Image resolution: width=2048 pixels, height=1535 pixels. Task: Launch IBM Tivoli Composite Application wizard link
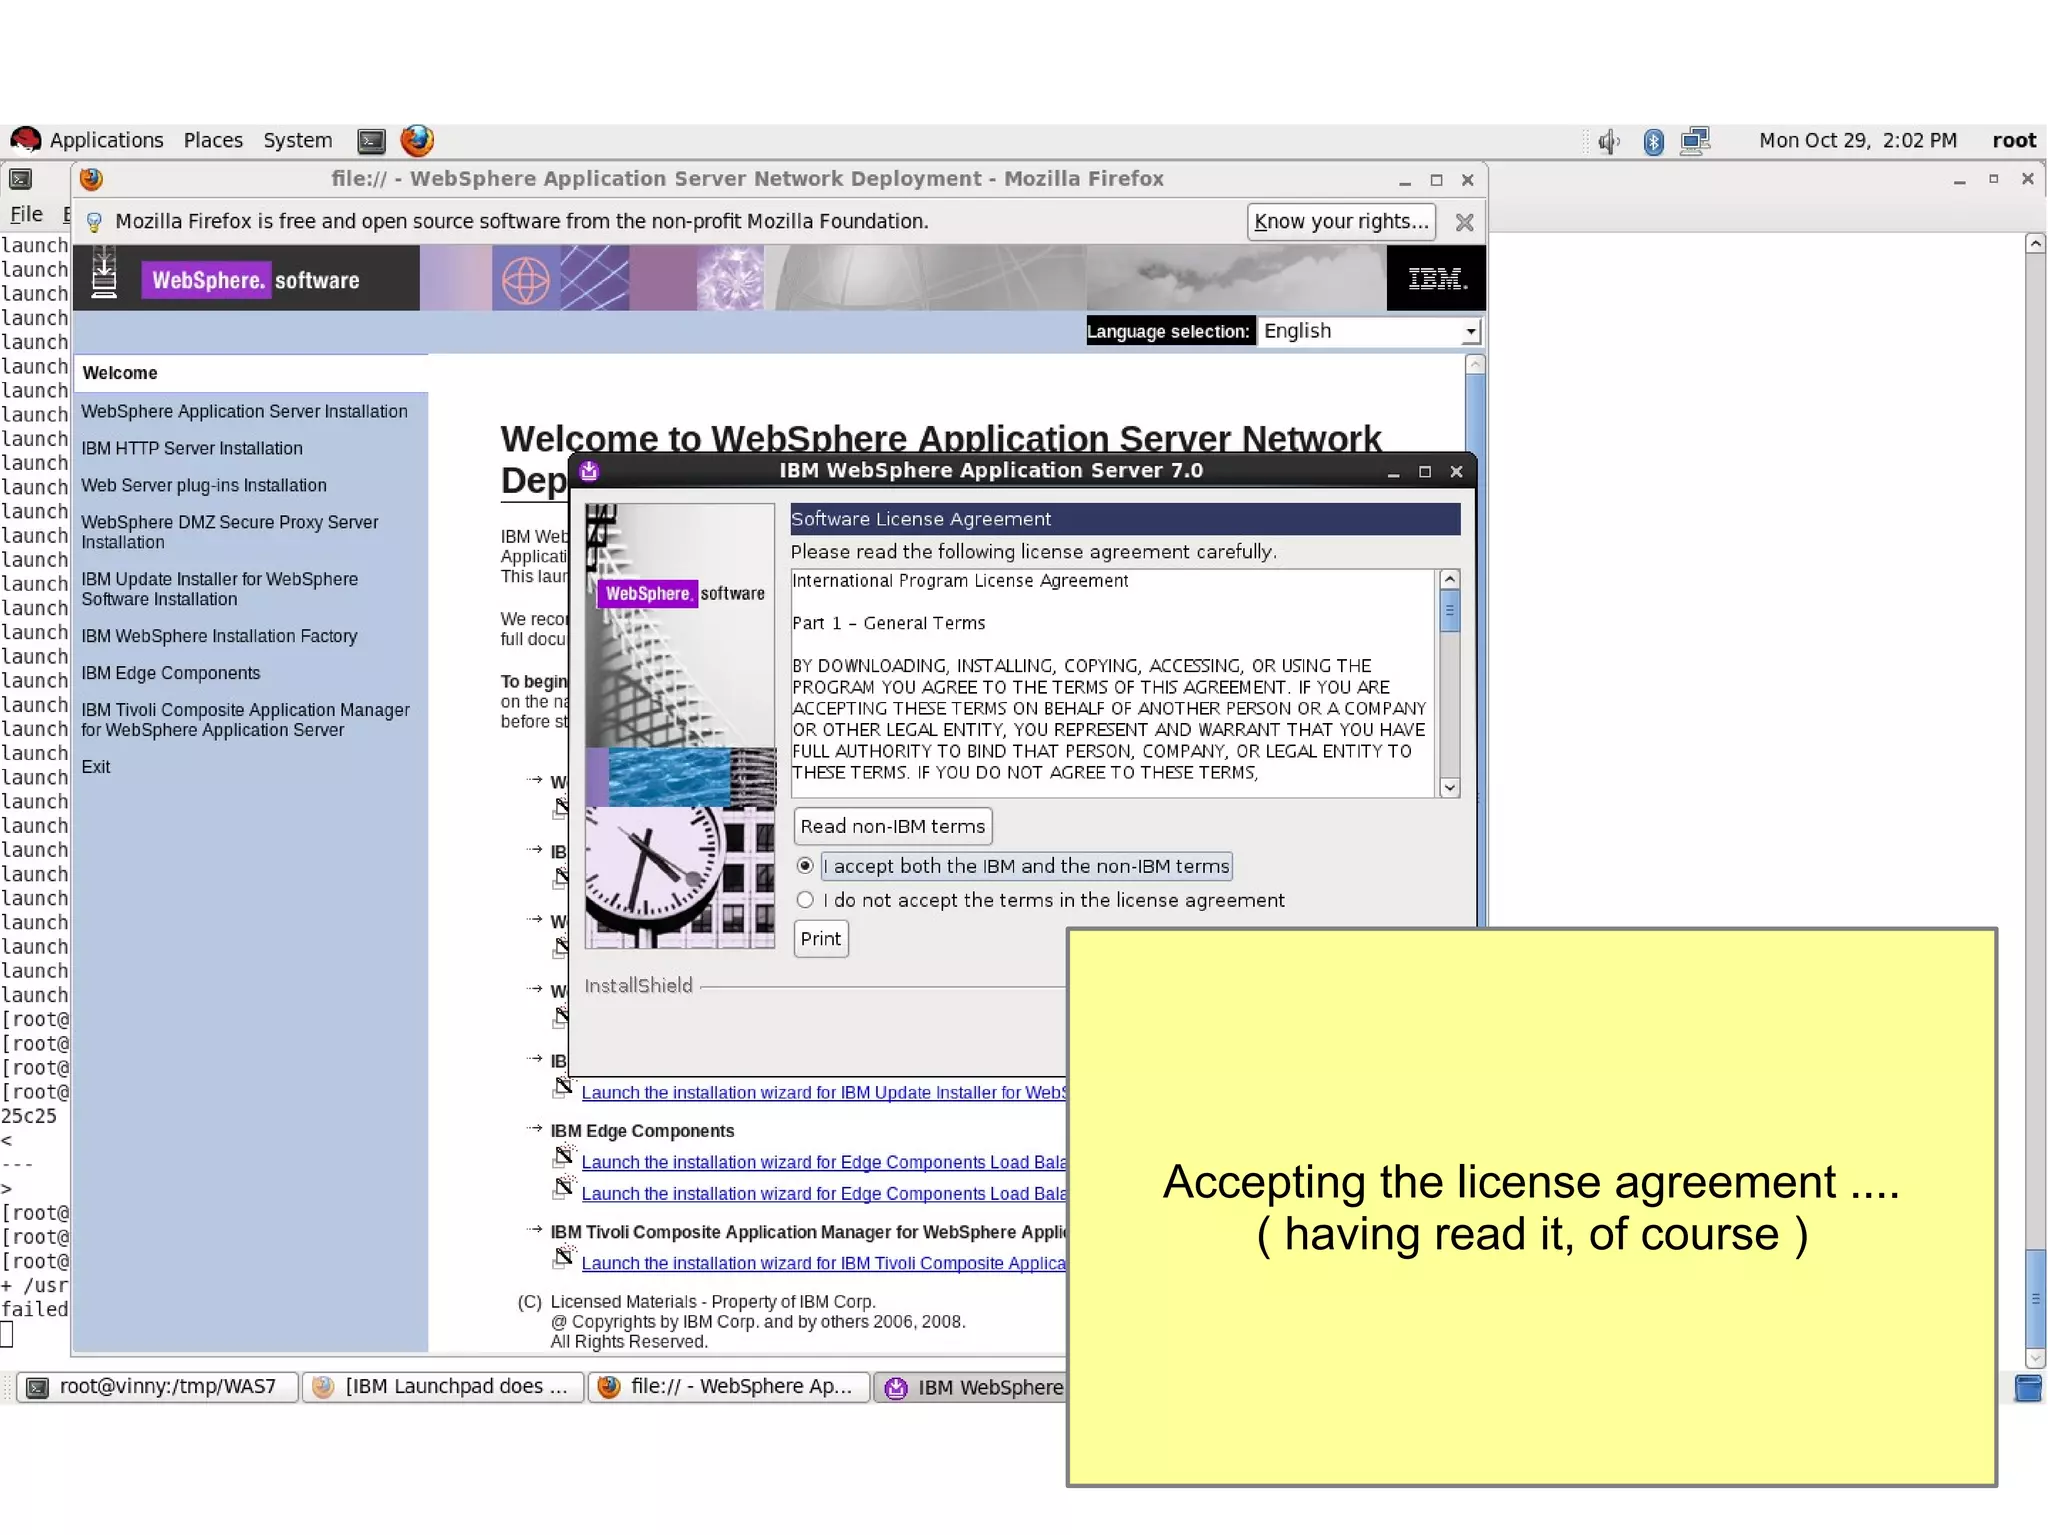coord(823,1263)
